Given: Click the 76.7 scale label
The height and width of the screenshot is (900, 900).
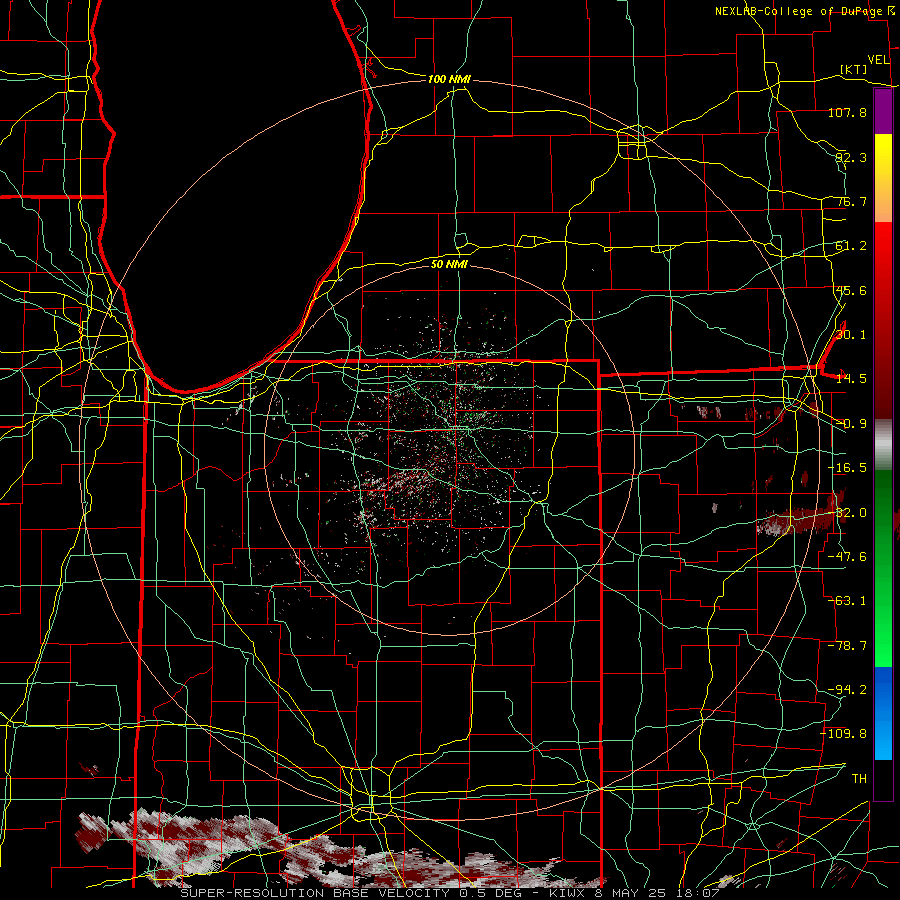Looking at the screenshot, I should click(851, 201).
